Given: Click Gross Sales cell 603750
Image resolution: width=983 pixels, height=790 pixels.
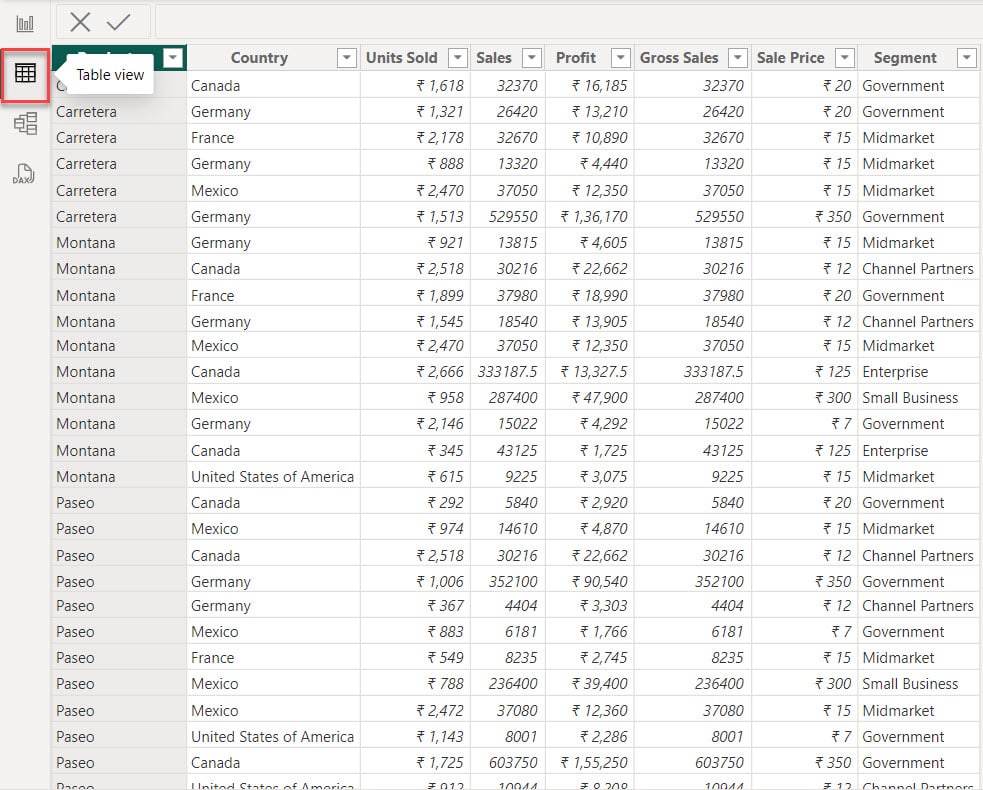Looking at the screenshot, I should [719, 762].
